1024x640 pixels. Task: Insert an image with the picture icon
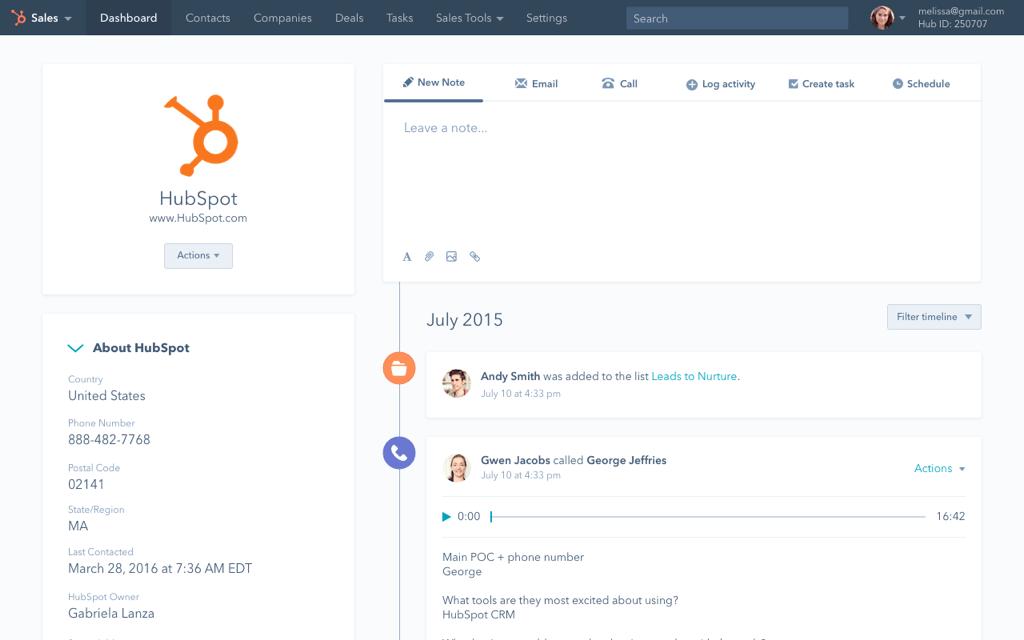[451, 257]
